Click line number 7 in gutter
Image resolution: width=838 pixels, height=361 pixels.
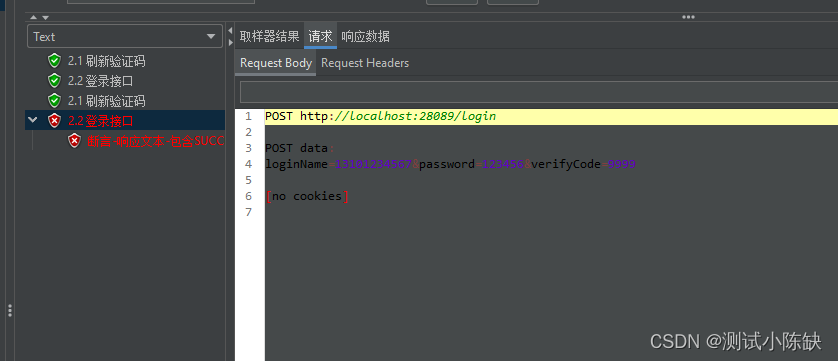tap(248, 212)
